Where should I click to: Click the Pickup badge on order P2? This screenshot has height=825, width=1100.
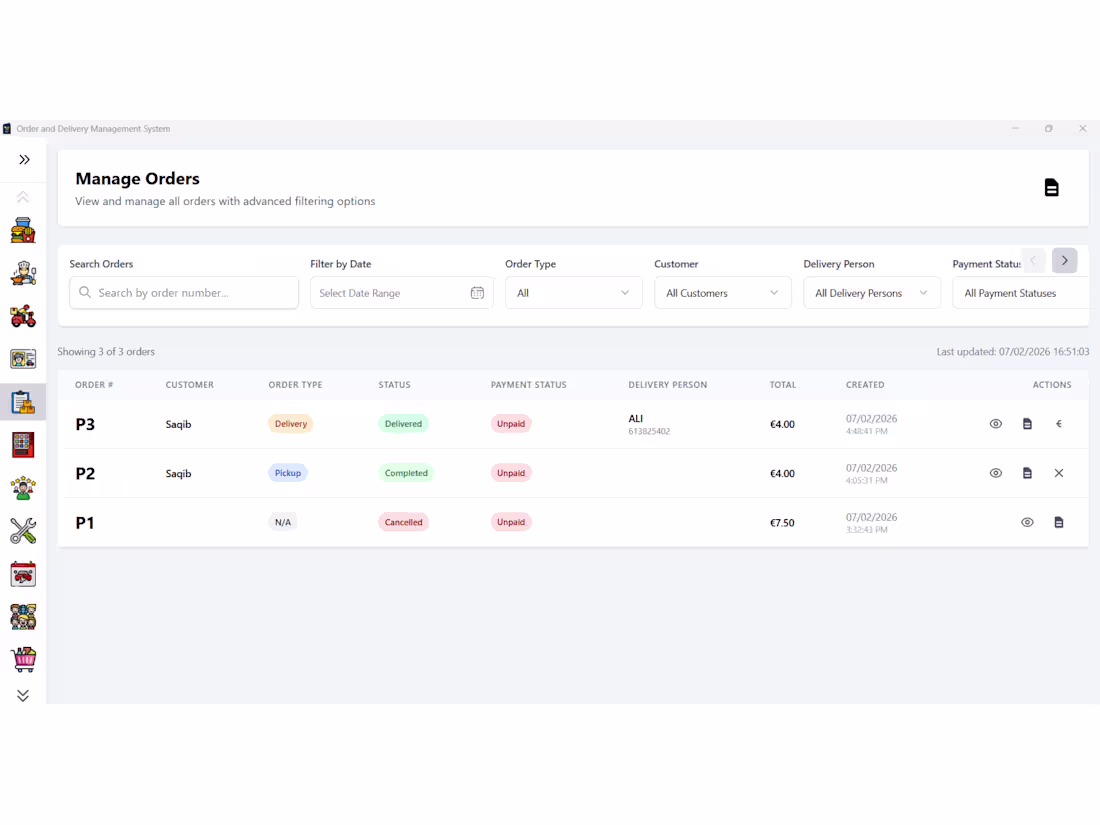(288, 473)
